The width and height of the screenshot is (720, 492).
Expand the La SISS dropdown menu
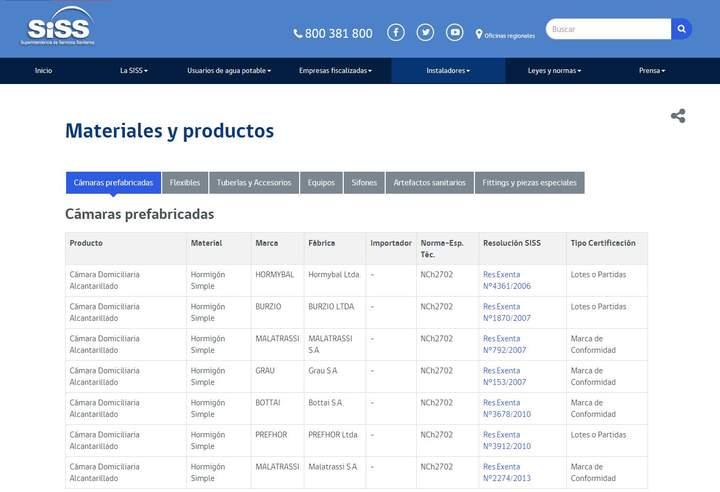point(134,71)
